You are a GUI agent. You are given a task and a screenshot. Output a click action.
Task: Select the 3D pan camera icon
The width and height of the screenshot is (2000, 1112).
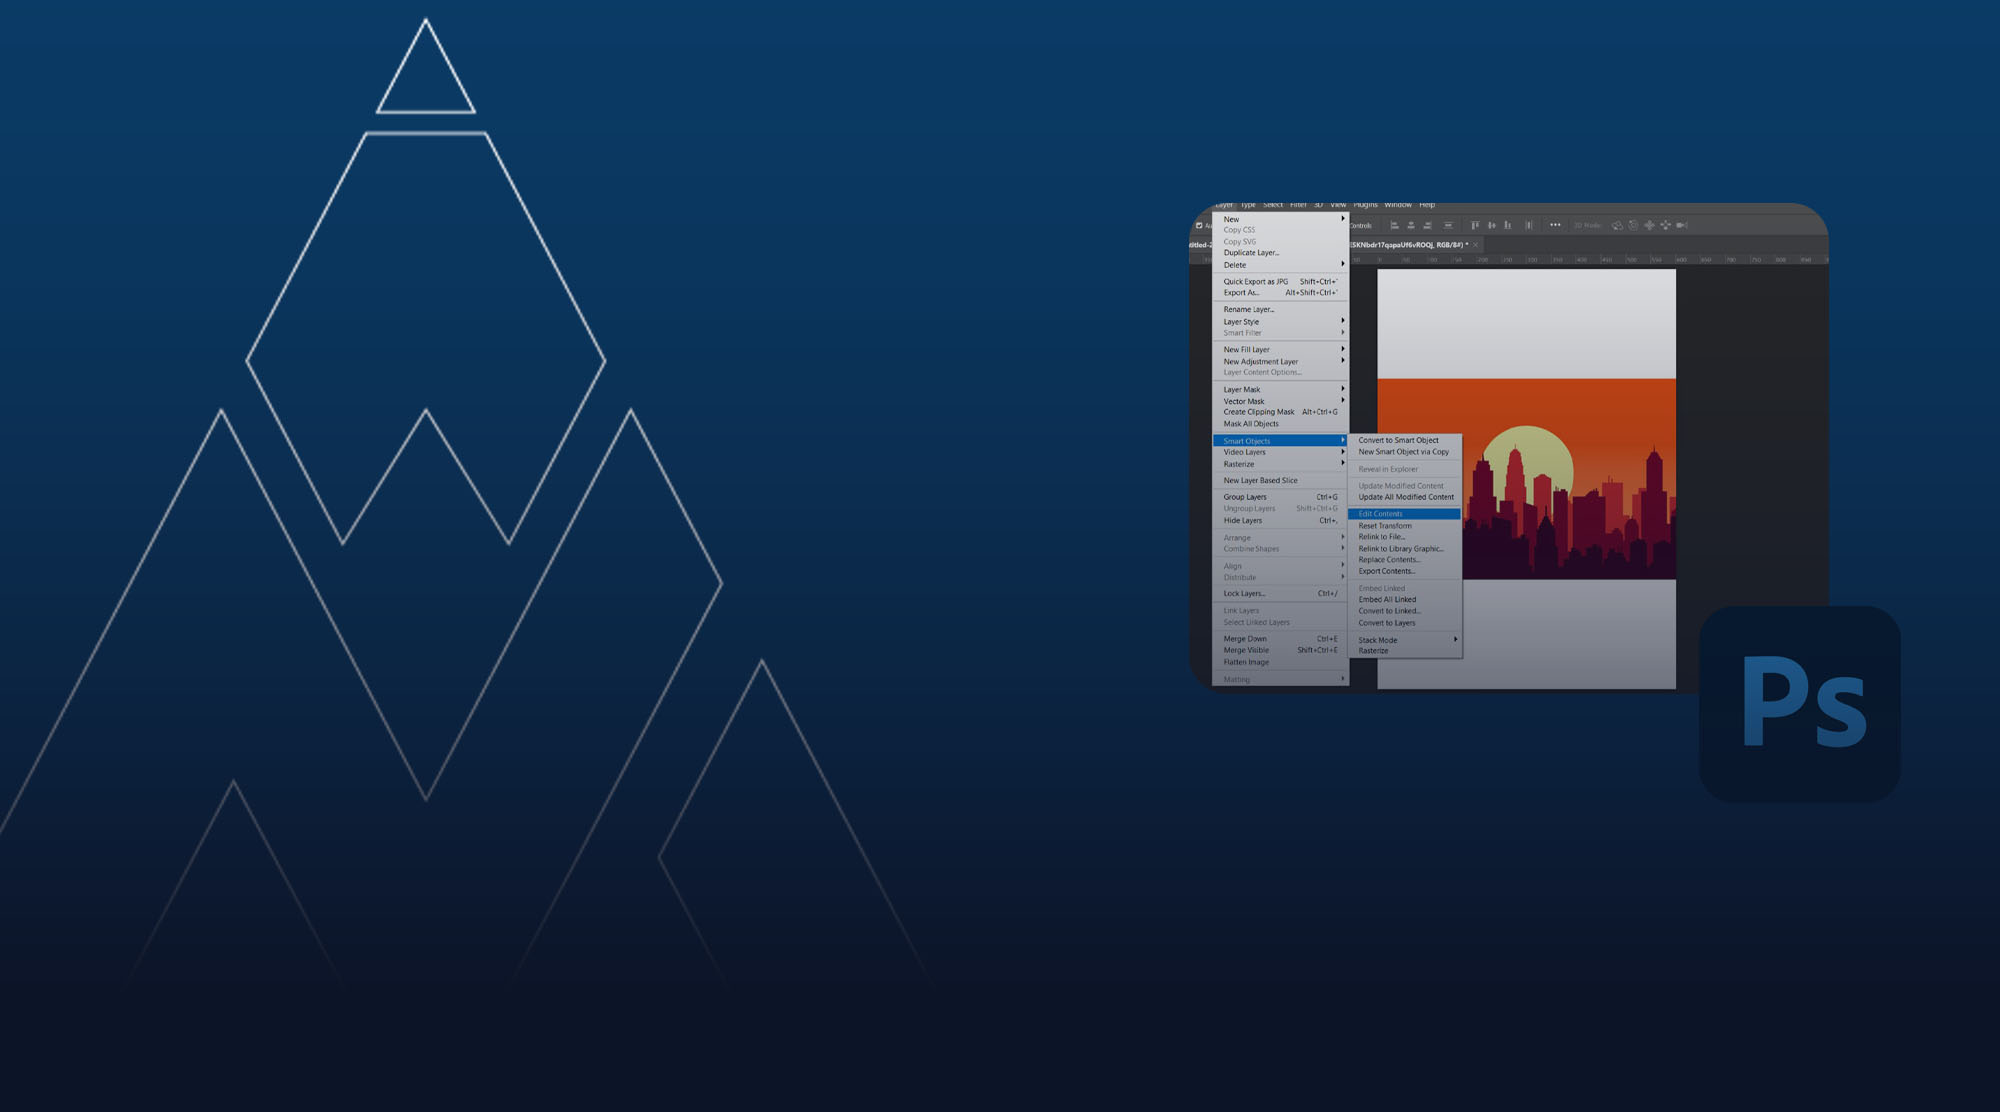point(1649,226)
